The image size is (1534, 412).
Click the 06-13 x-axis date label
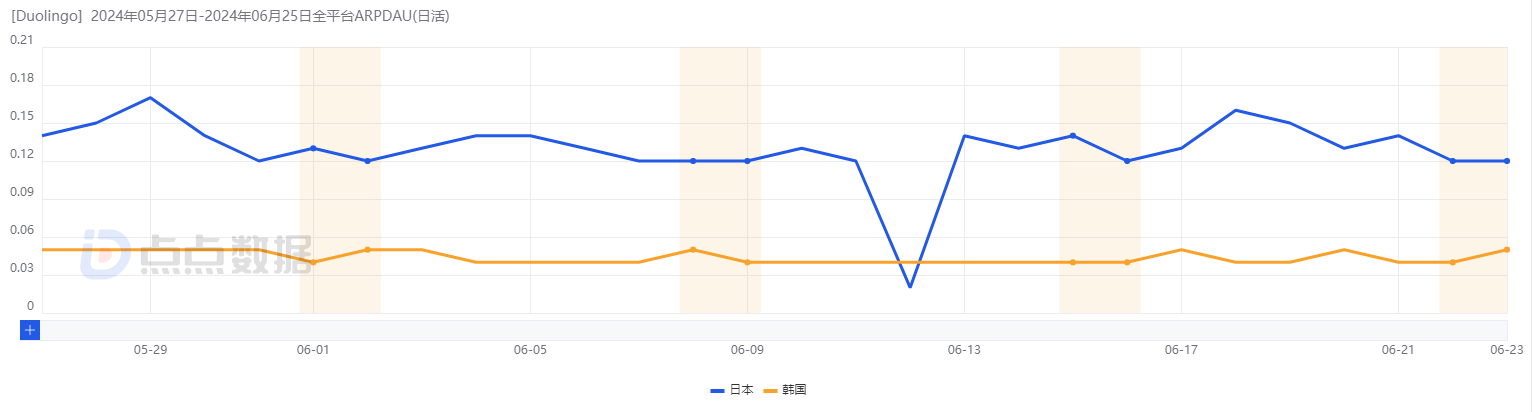(964, 350)
